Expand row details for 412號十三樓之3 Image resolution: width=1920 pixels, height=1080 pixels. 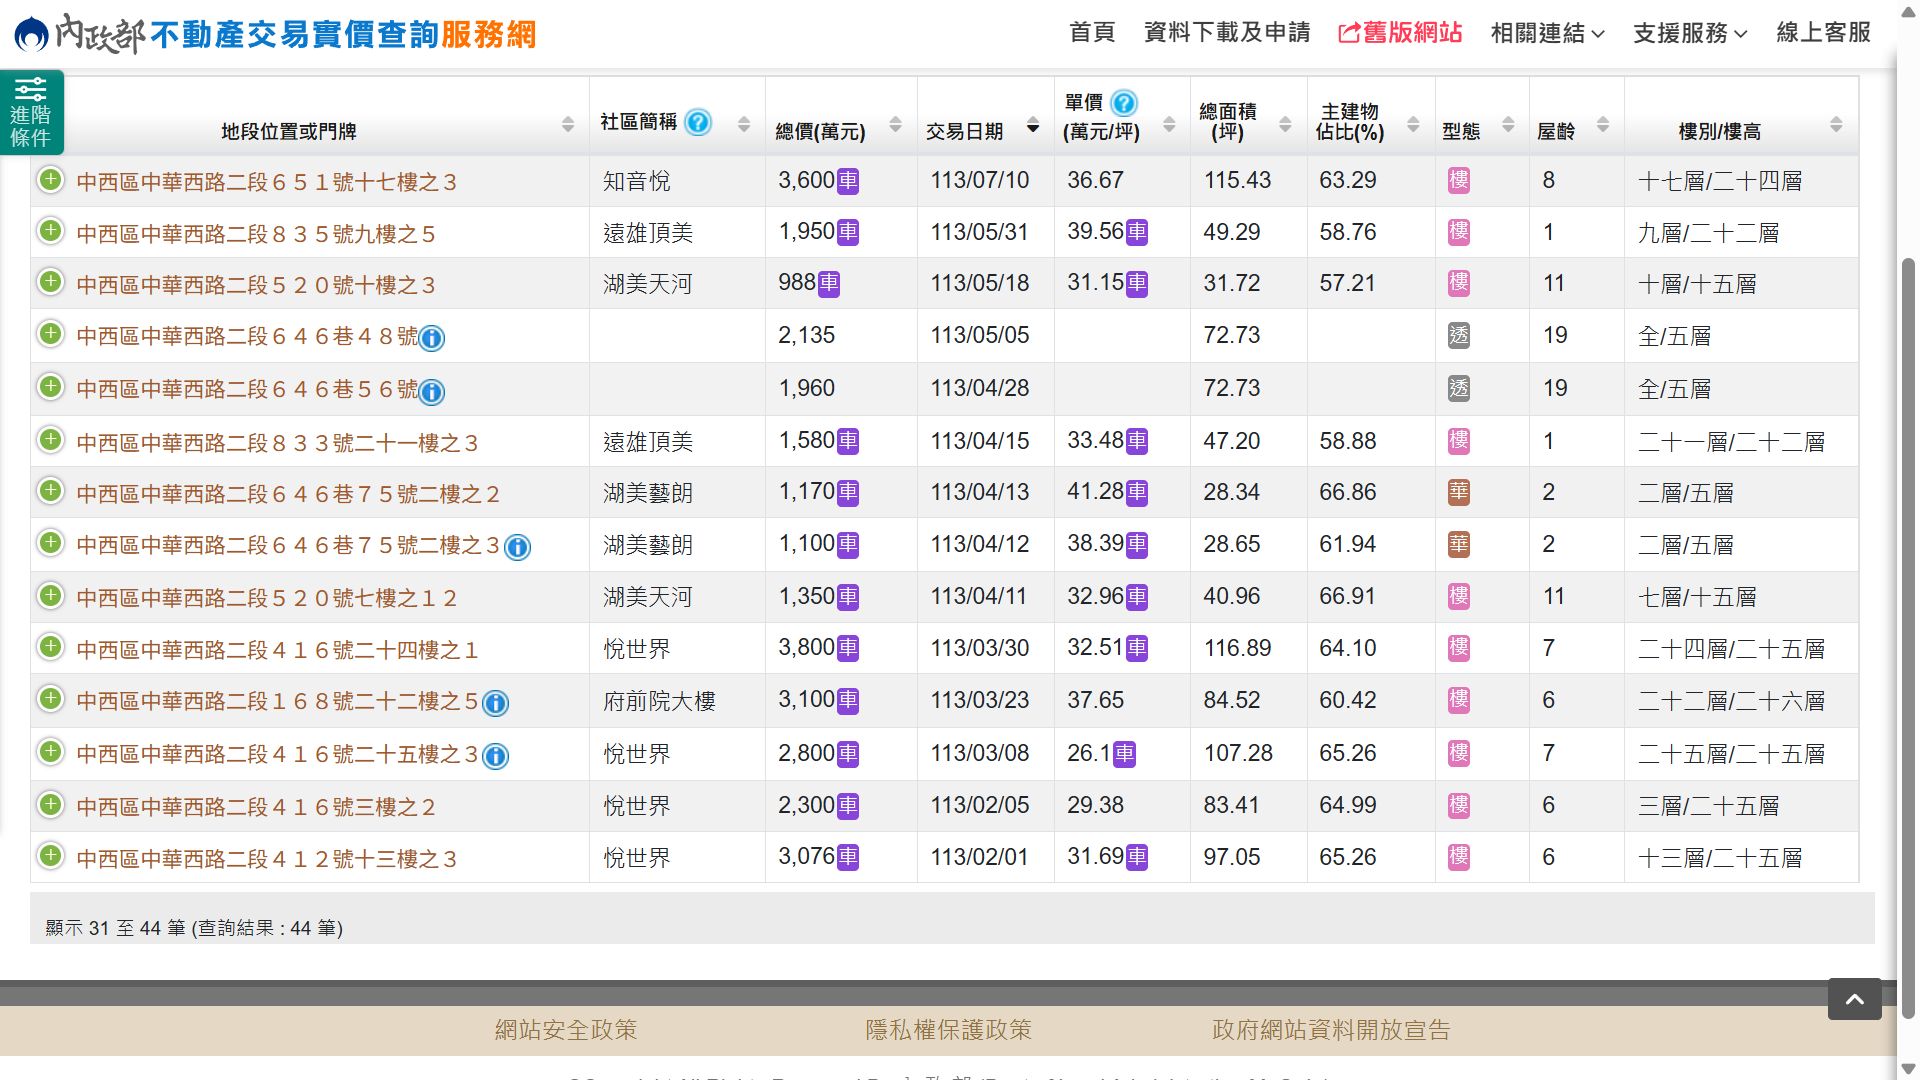pos(50,856)
